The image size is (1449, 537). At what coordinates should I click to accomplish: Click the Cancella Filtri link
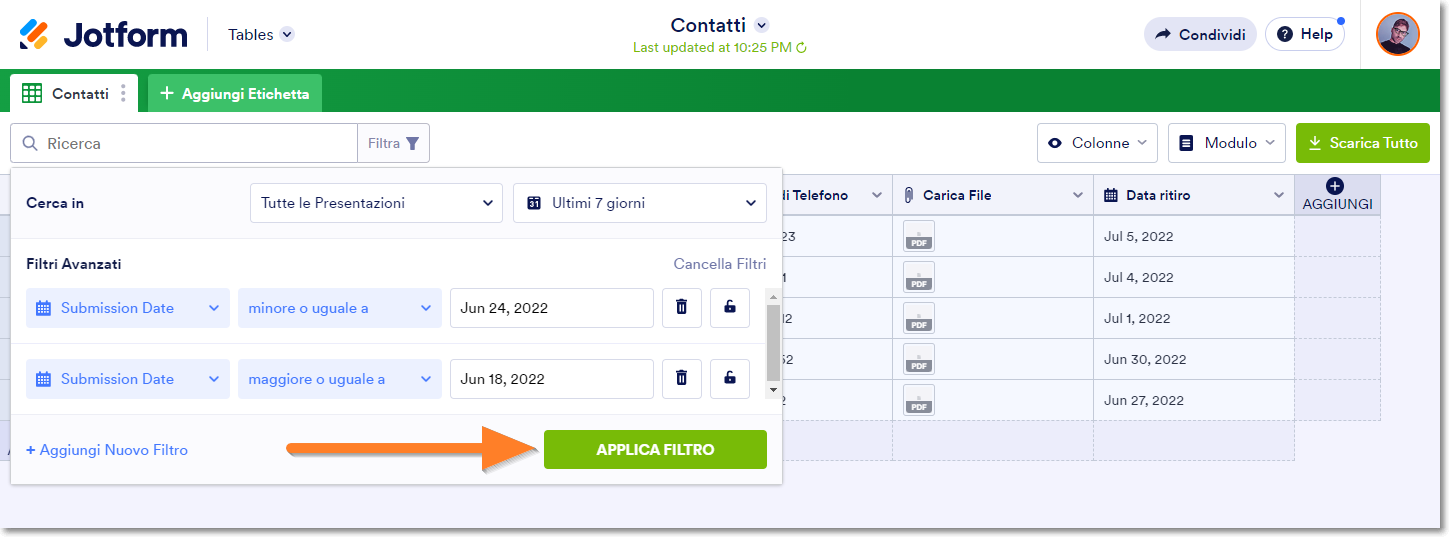[719, 265]
